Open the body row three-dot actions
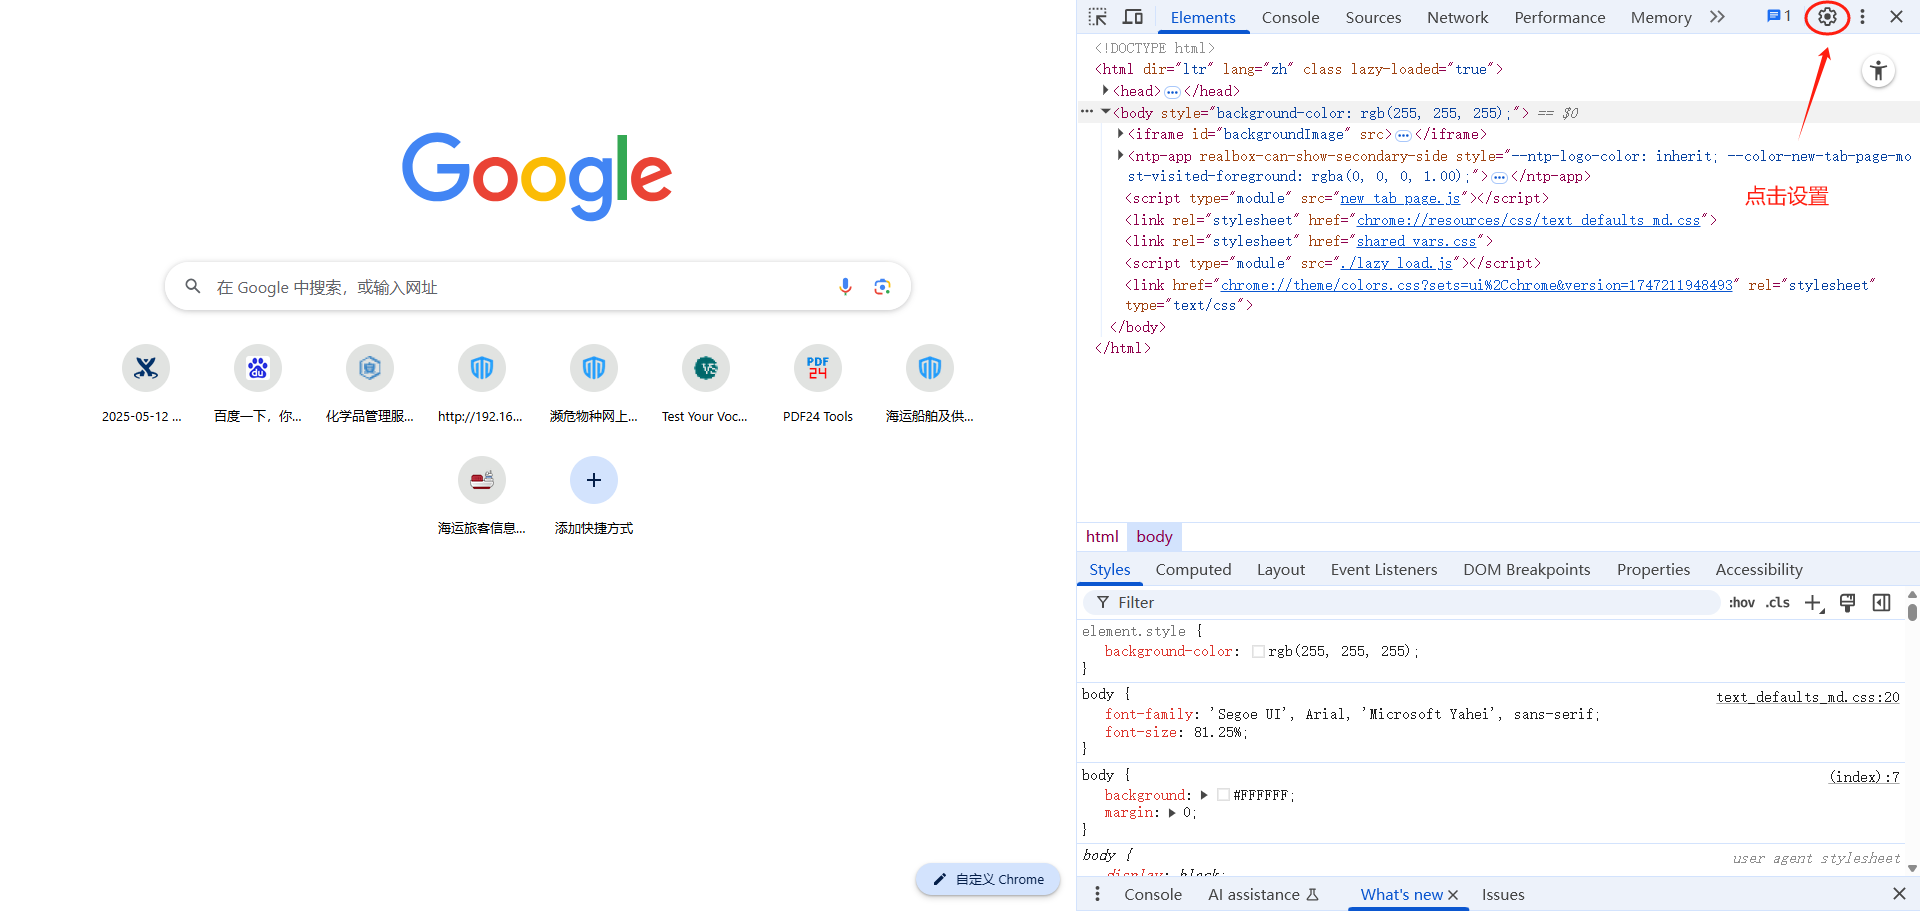 [x=1087, y=112]
